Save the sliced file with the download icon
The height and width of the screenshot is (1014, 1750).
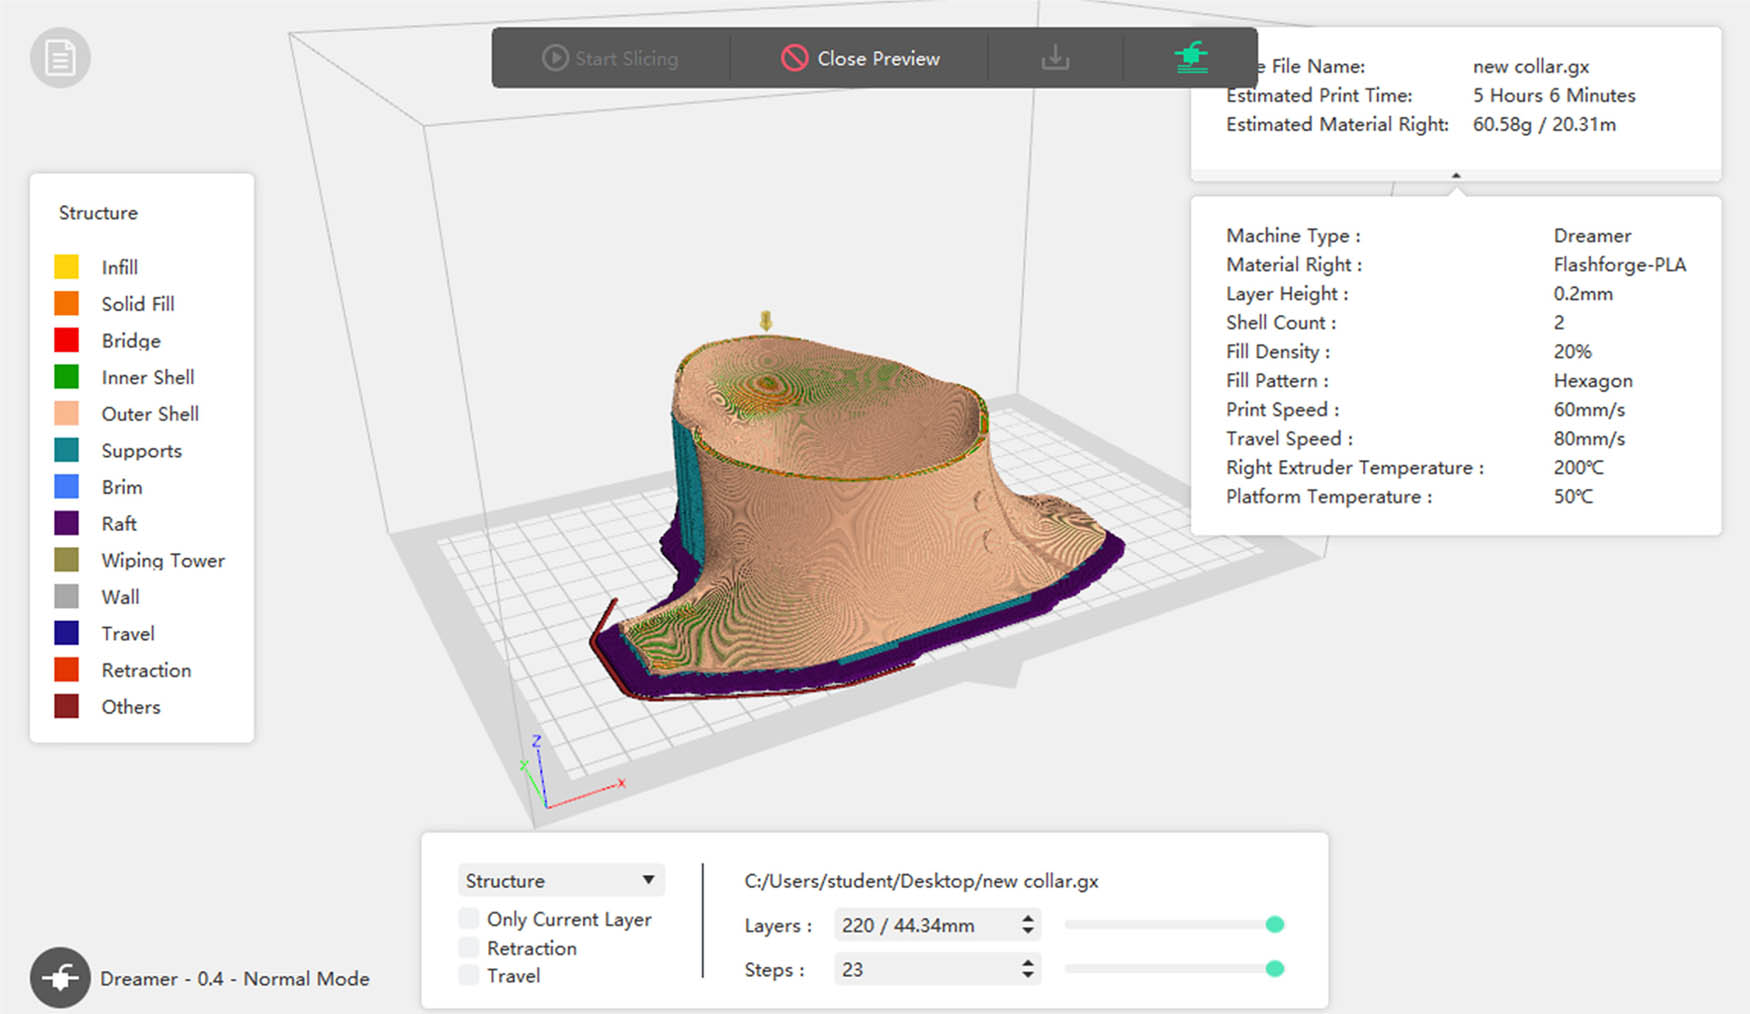pyautogui.click(x=1055, y=58)
